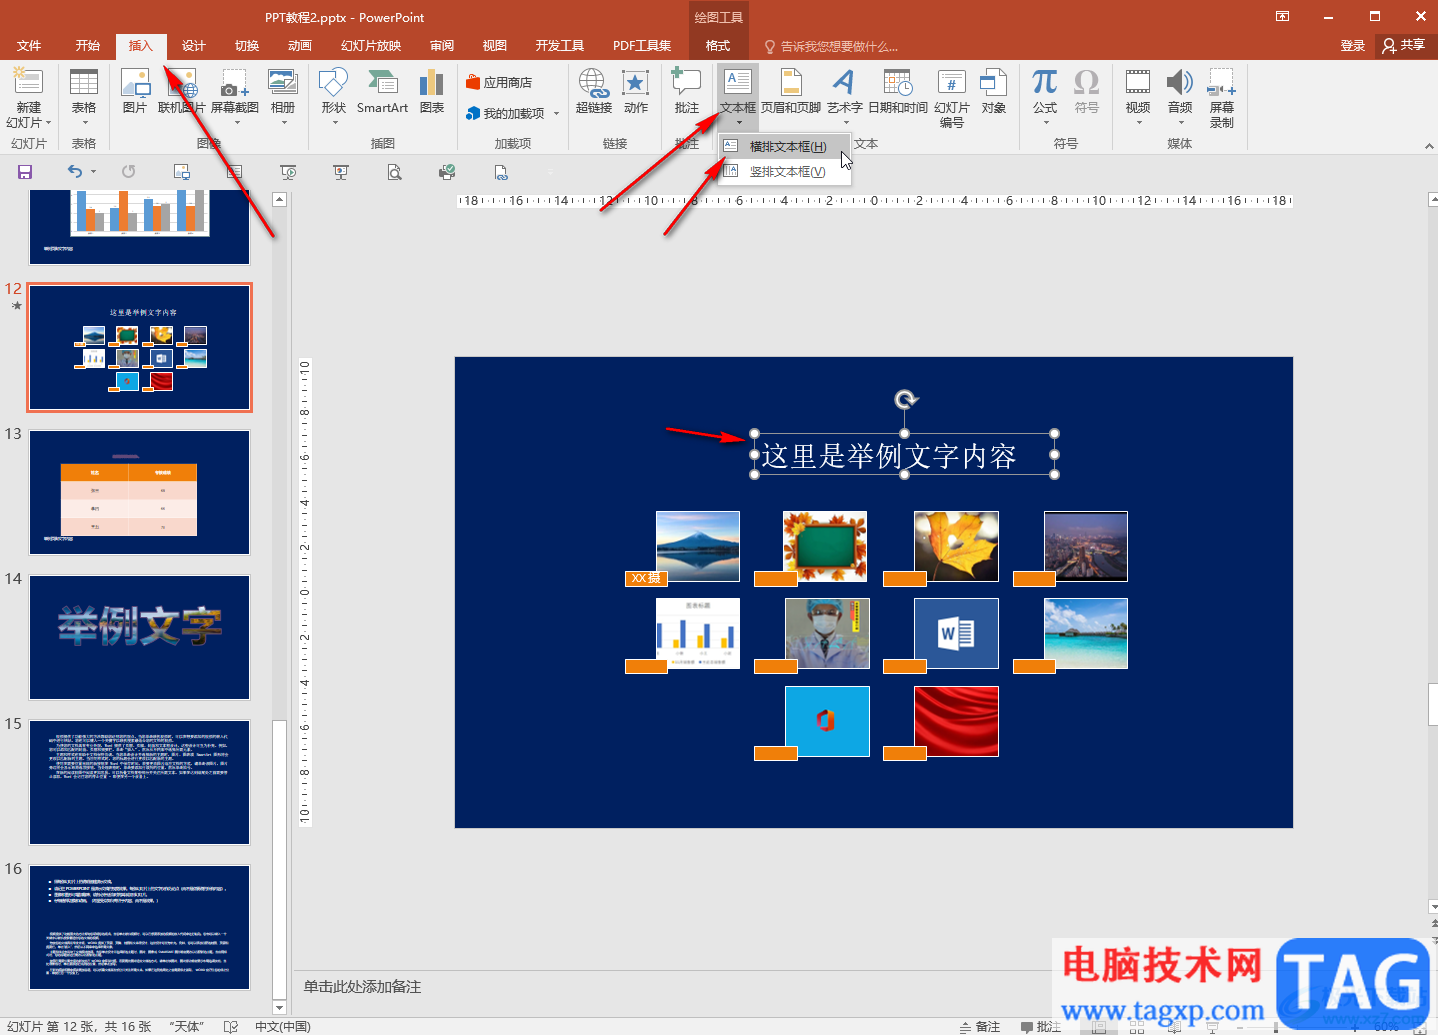1438x1035 pixels.
Task: Open 应用商店 add-in store
Action: 499,82
